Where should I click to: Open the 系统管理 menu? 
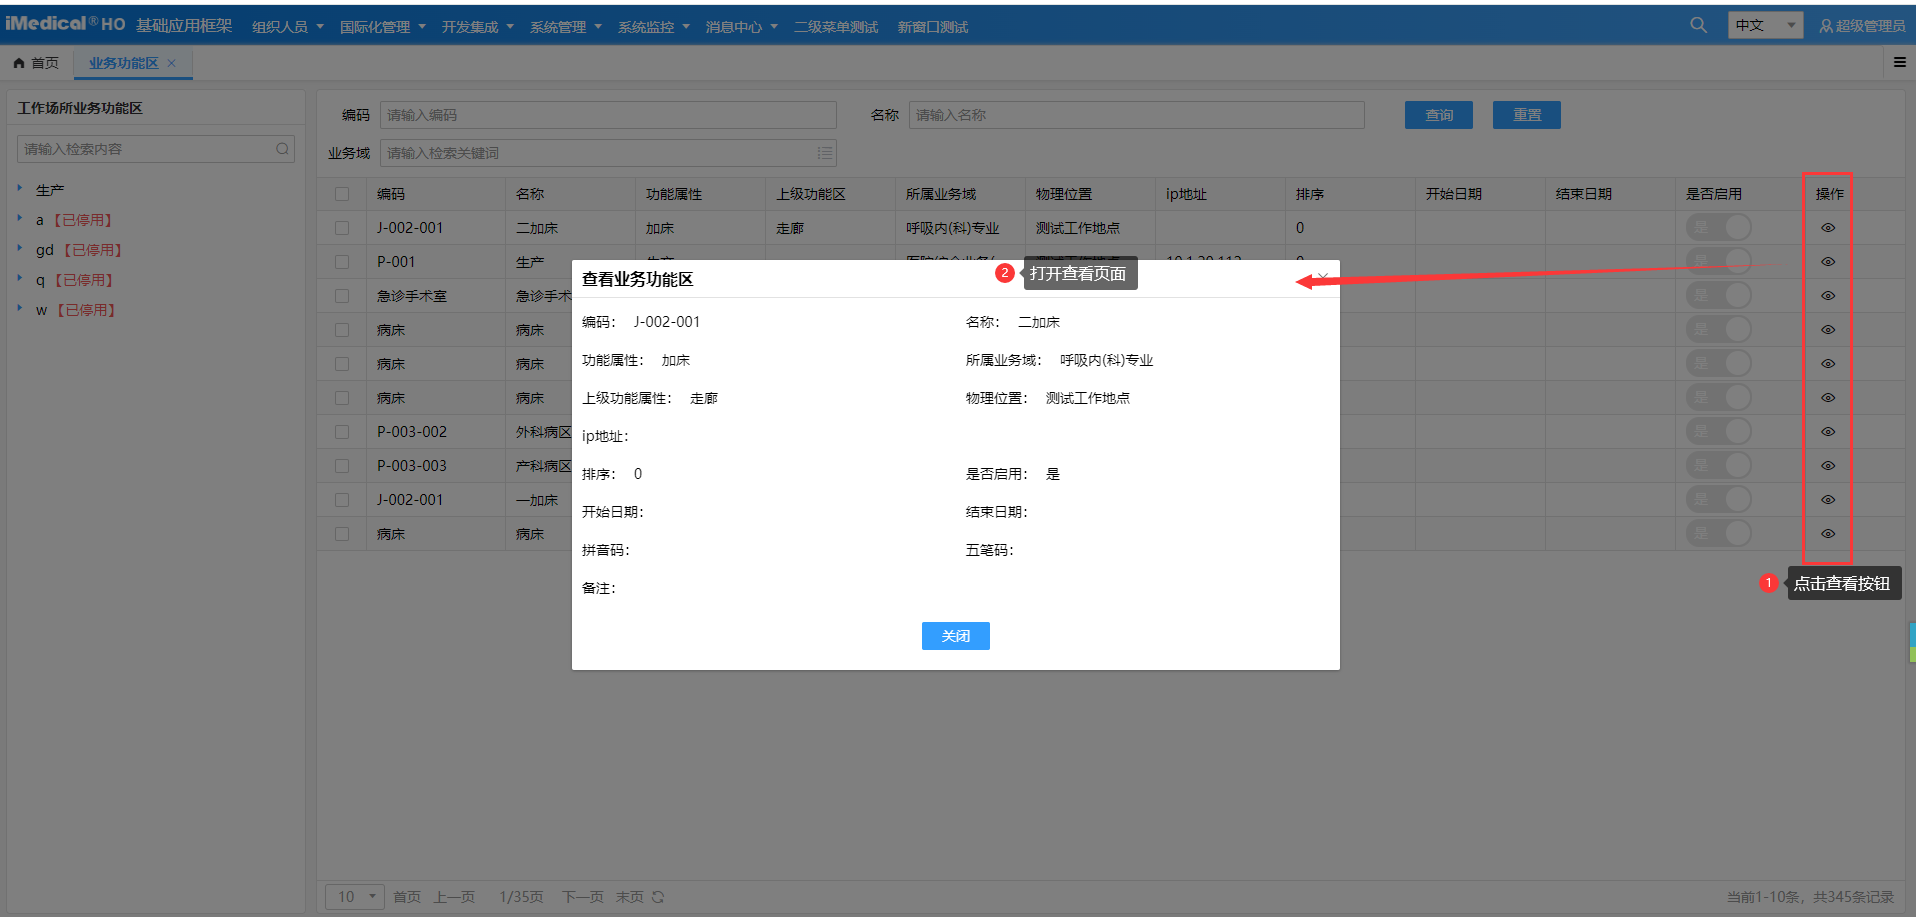[x=565, y=27]
